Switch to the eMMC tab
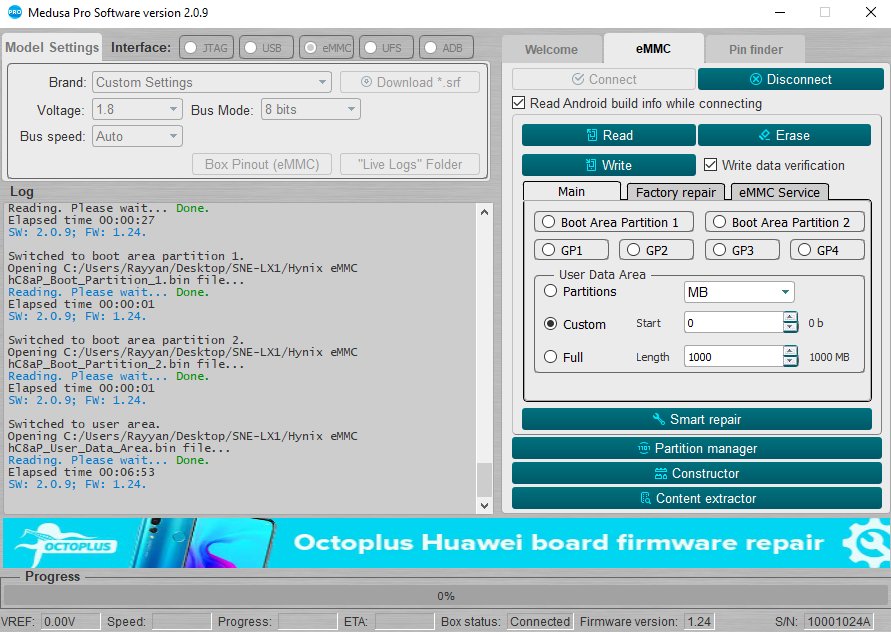The width and height of the screenshot is (891, 632). 653,49
